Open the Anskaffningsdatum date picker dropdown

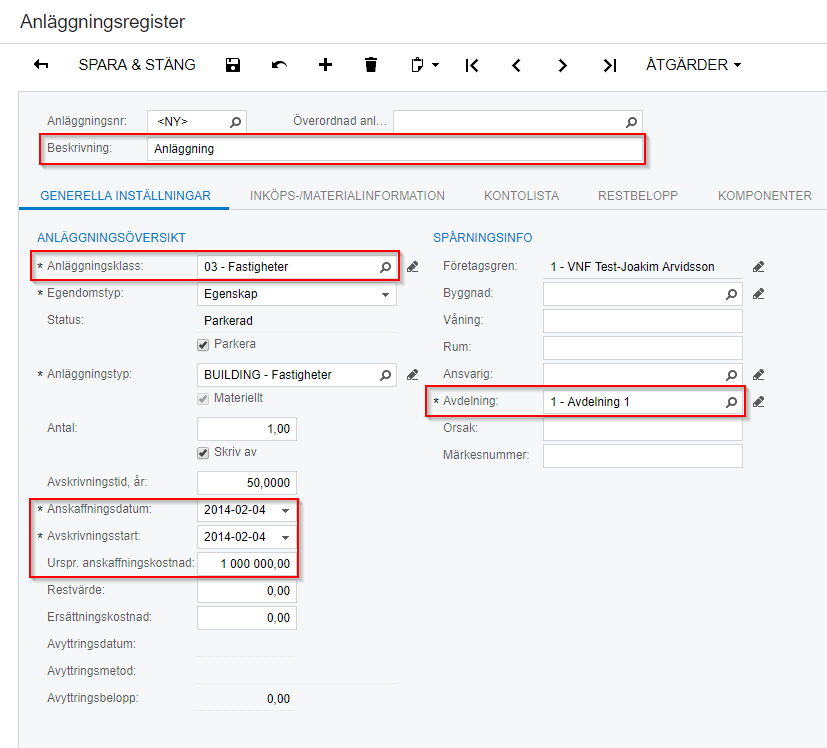(286, 510)
